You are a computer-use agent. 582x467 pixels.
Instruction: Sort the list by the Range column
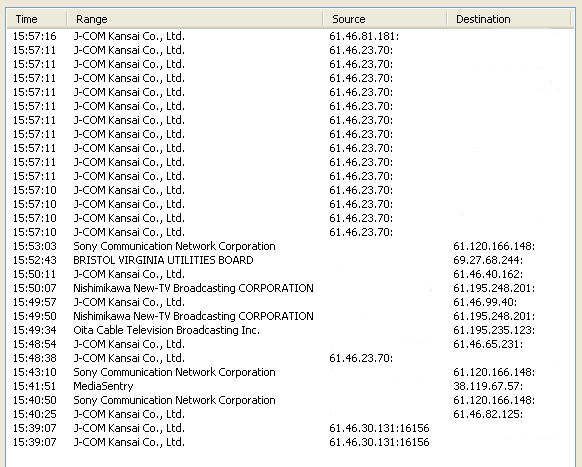(195, 19)
